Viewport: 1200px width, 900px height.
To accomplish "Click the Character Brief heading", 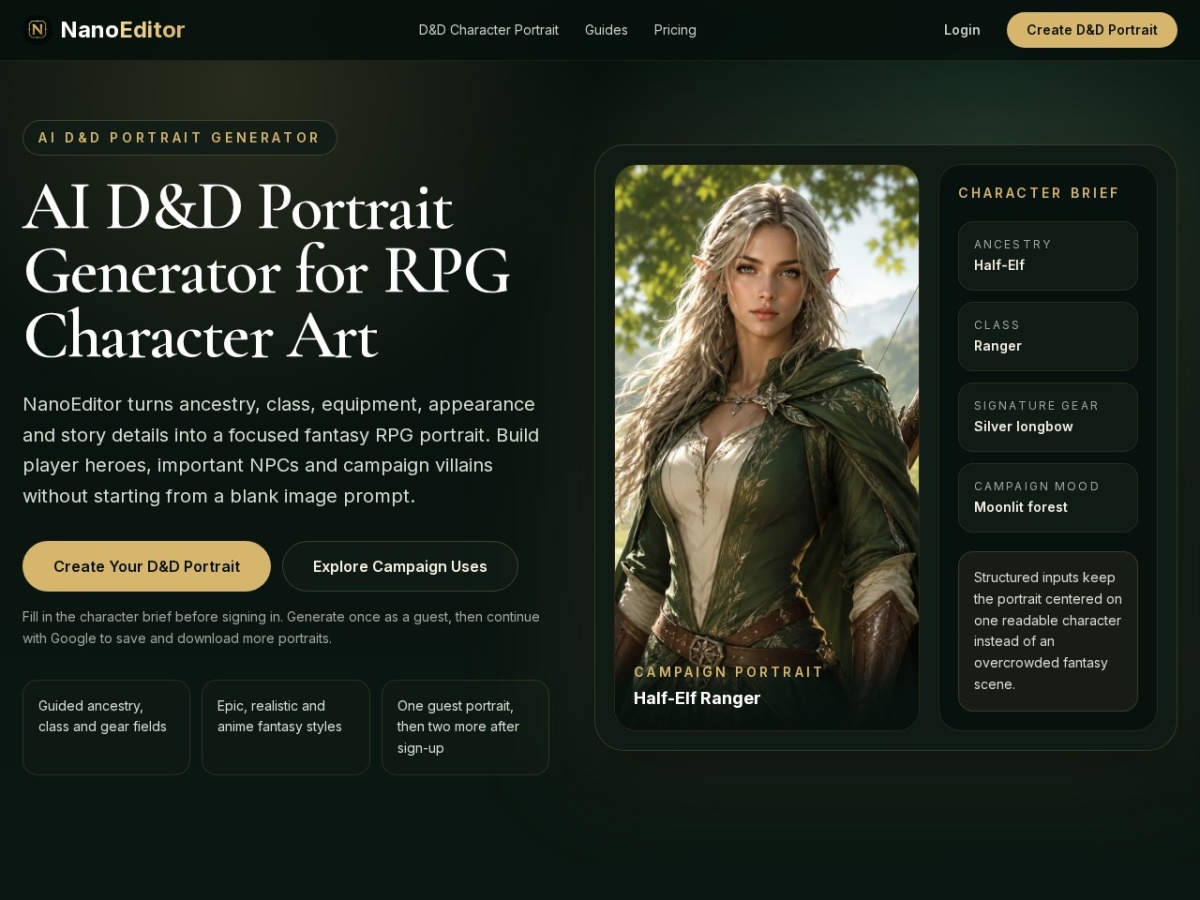I will 1039,193.
